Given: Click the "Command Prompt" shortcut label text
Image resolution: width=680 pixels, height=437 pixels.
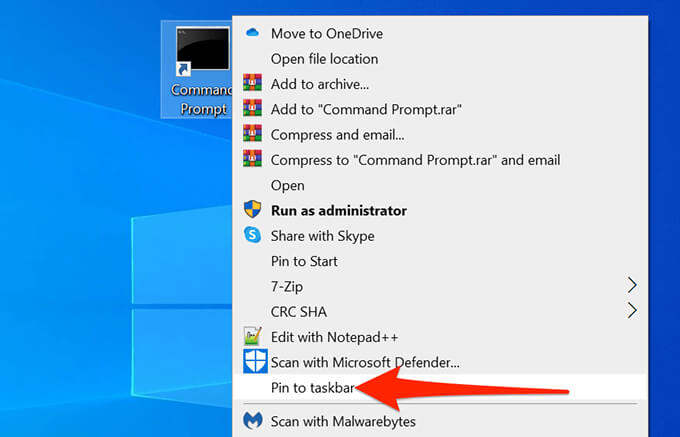Looking at the screenshot, I should click(x=202, y=99).
